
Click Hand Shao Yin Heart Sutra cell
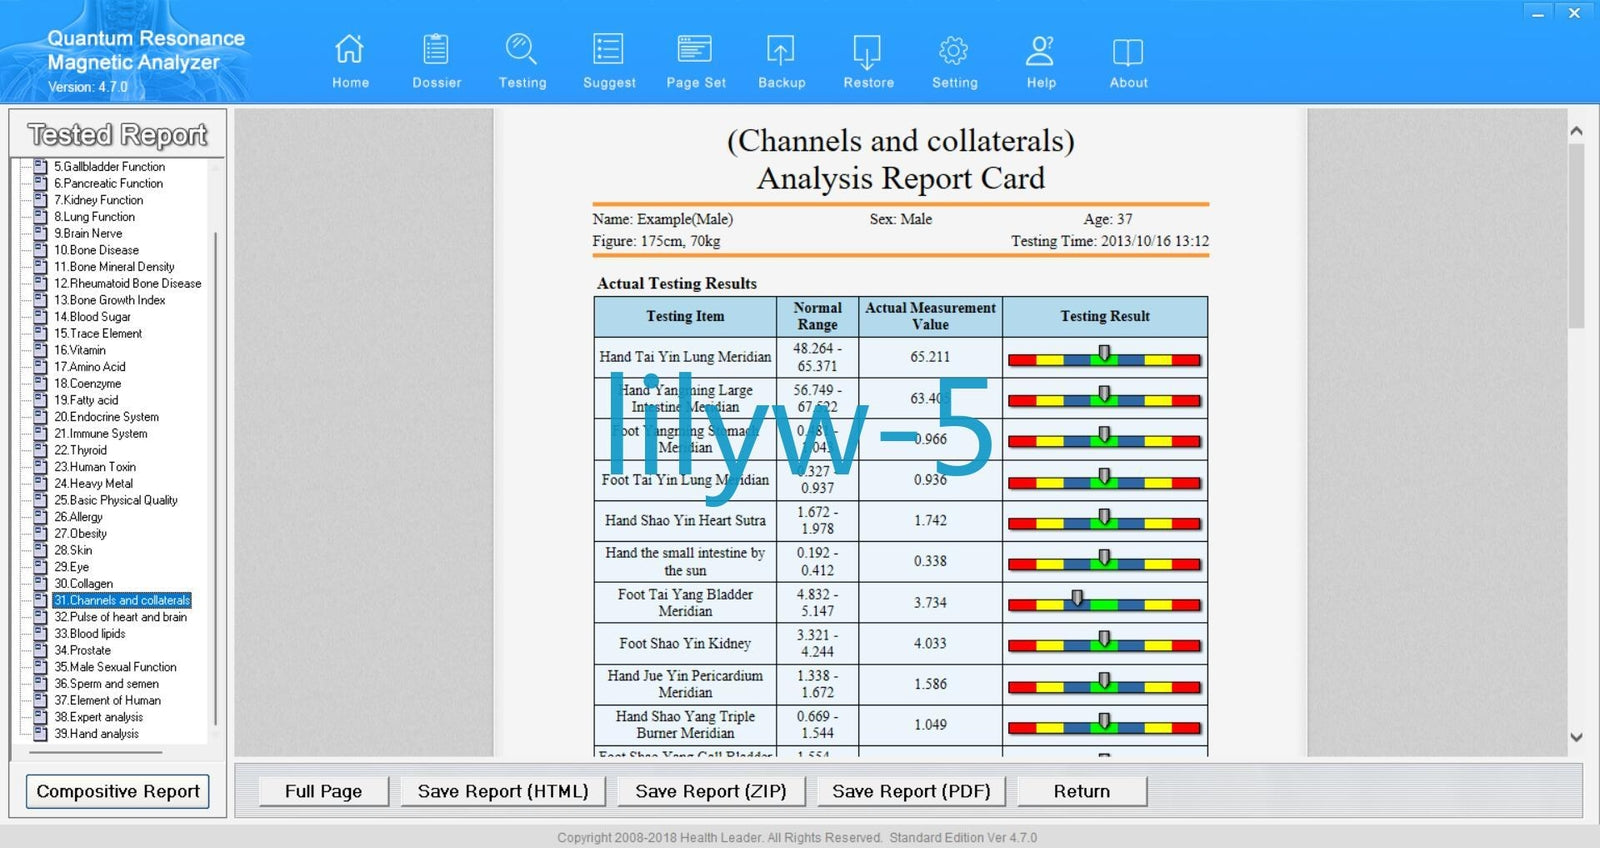click(x=685, y=521)
